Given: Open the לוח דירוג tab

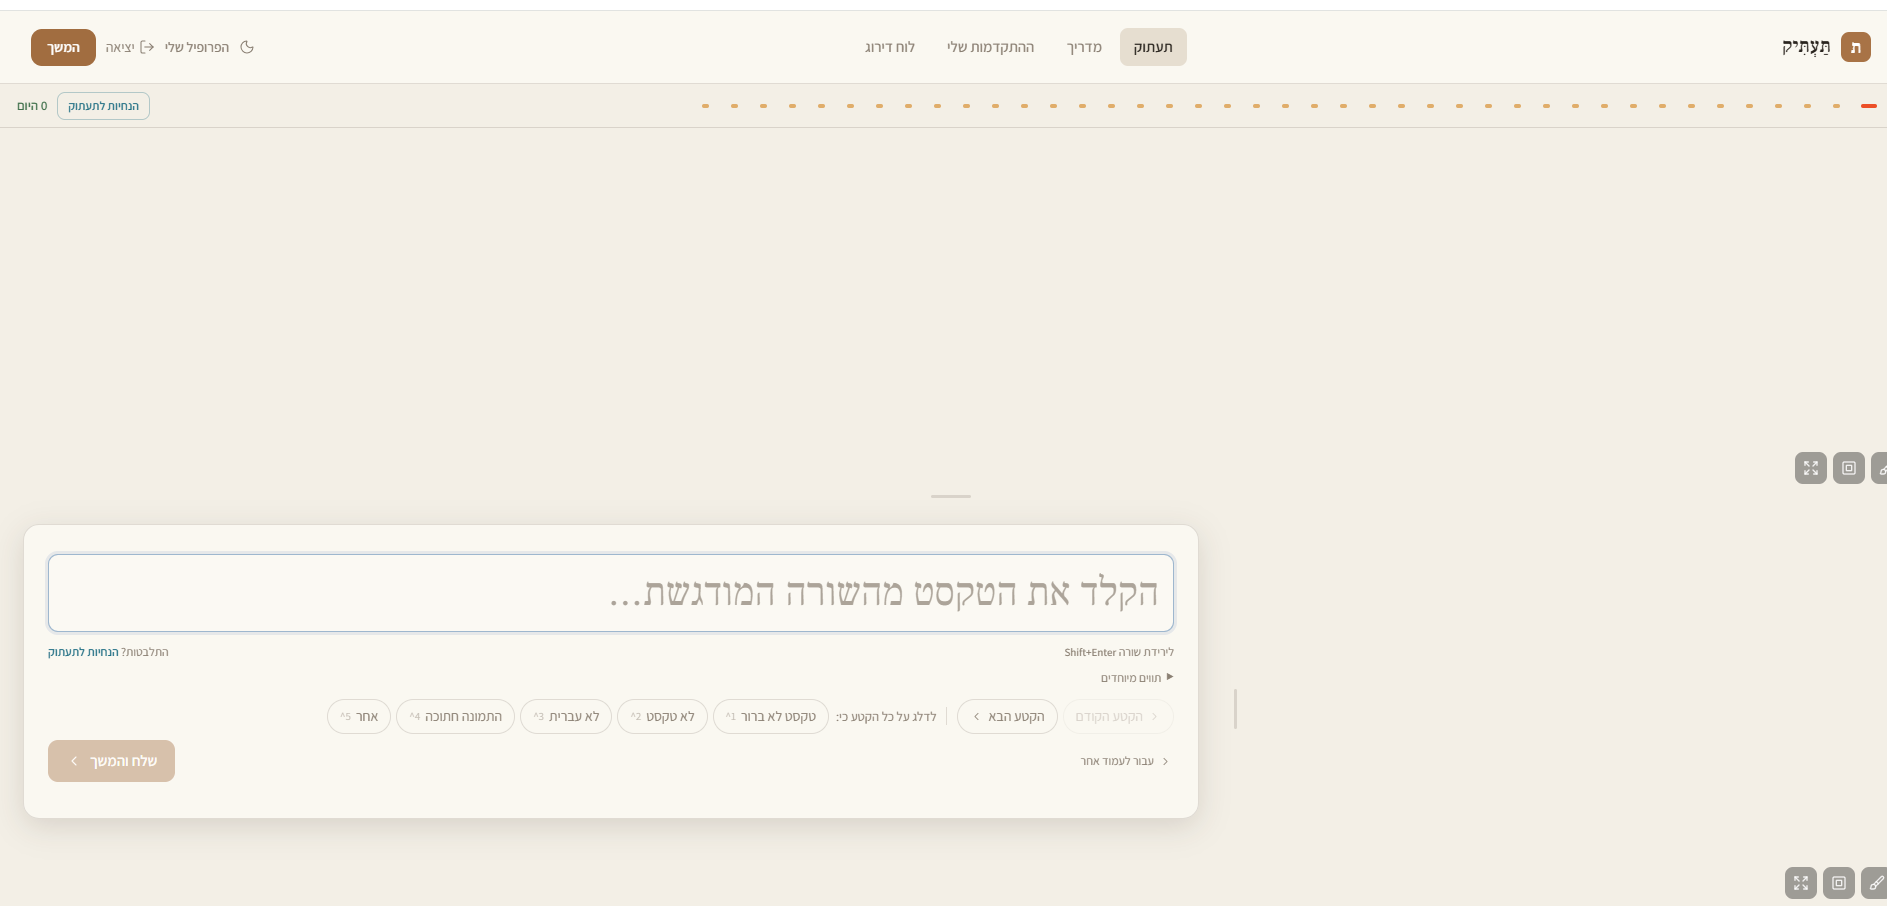Looking at the screenshot, I should [890, 47].
